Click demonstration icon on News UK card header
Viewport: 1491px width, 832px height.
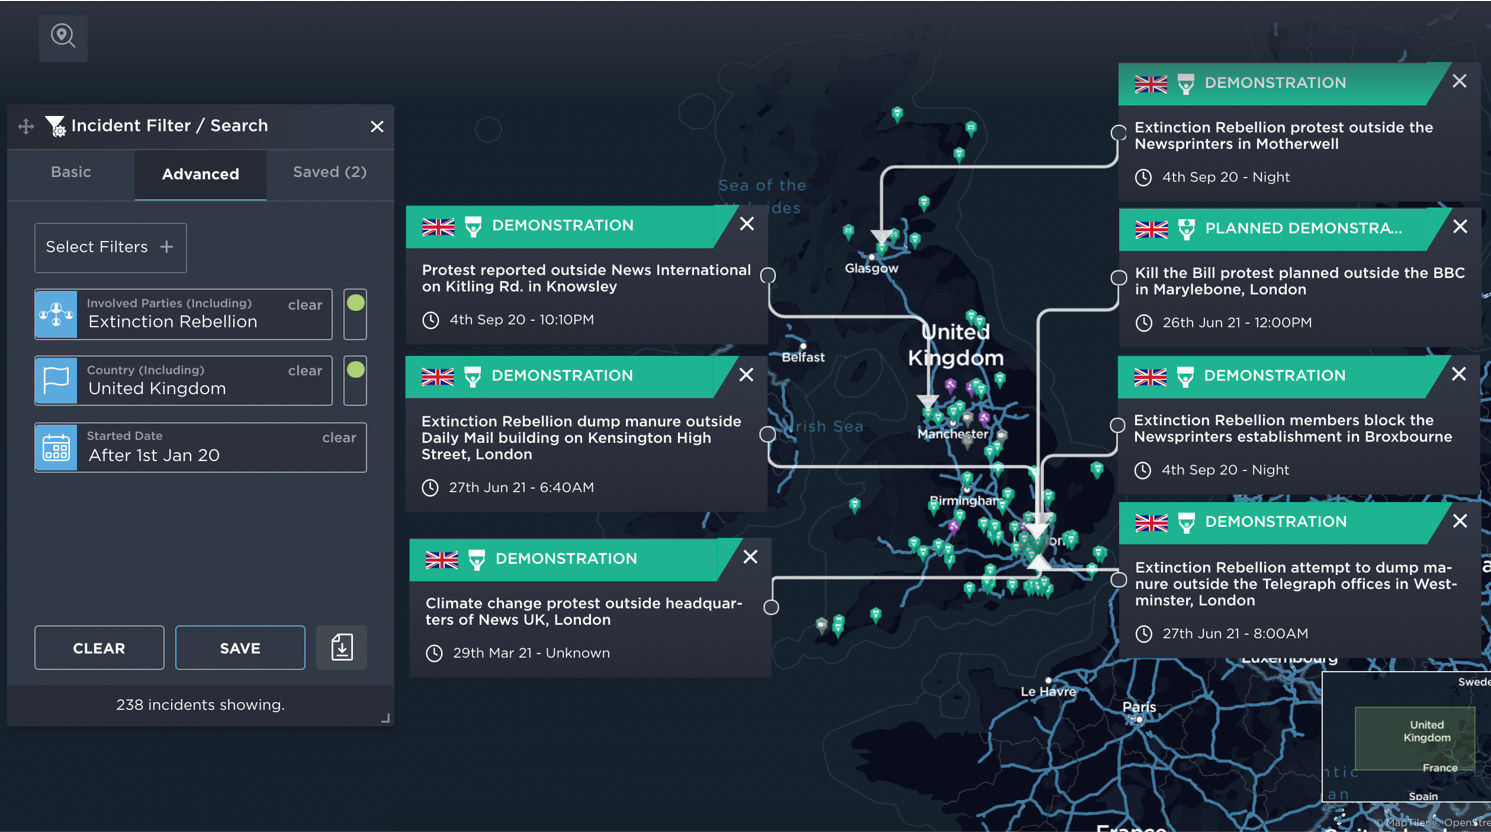(x=477, y=560)
